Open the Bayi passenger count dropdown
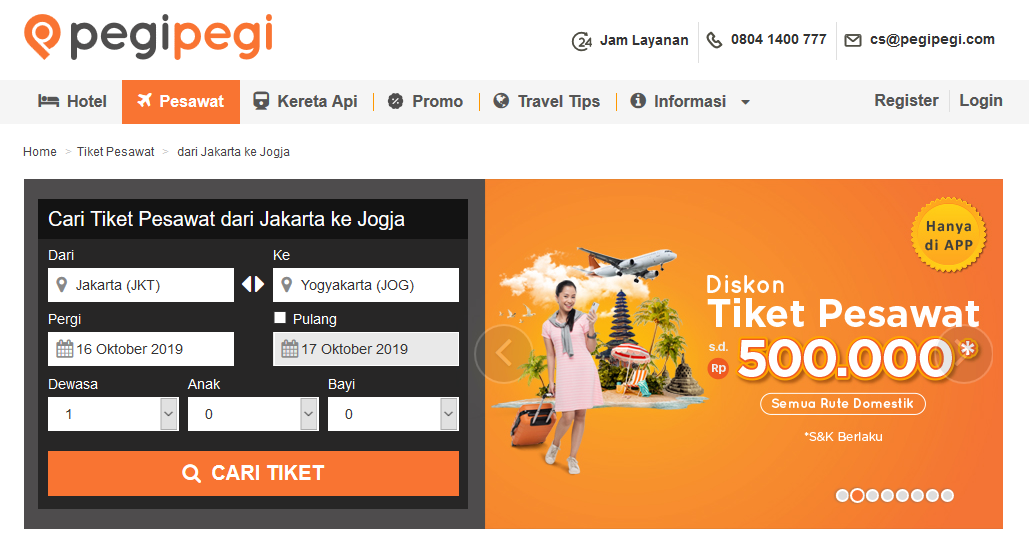 click(393, 414)
